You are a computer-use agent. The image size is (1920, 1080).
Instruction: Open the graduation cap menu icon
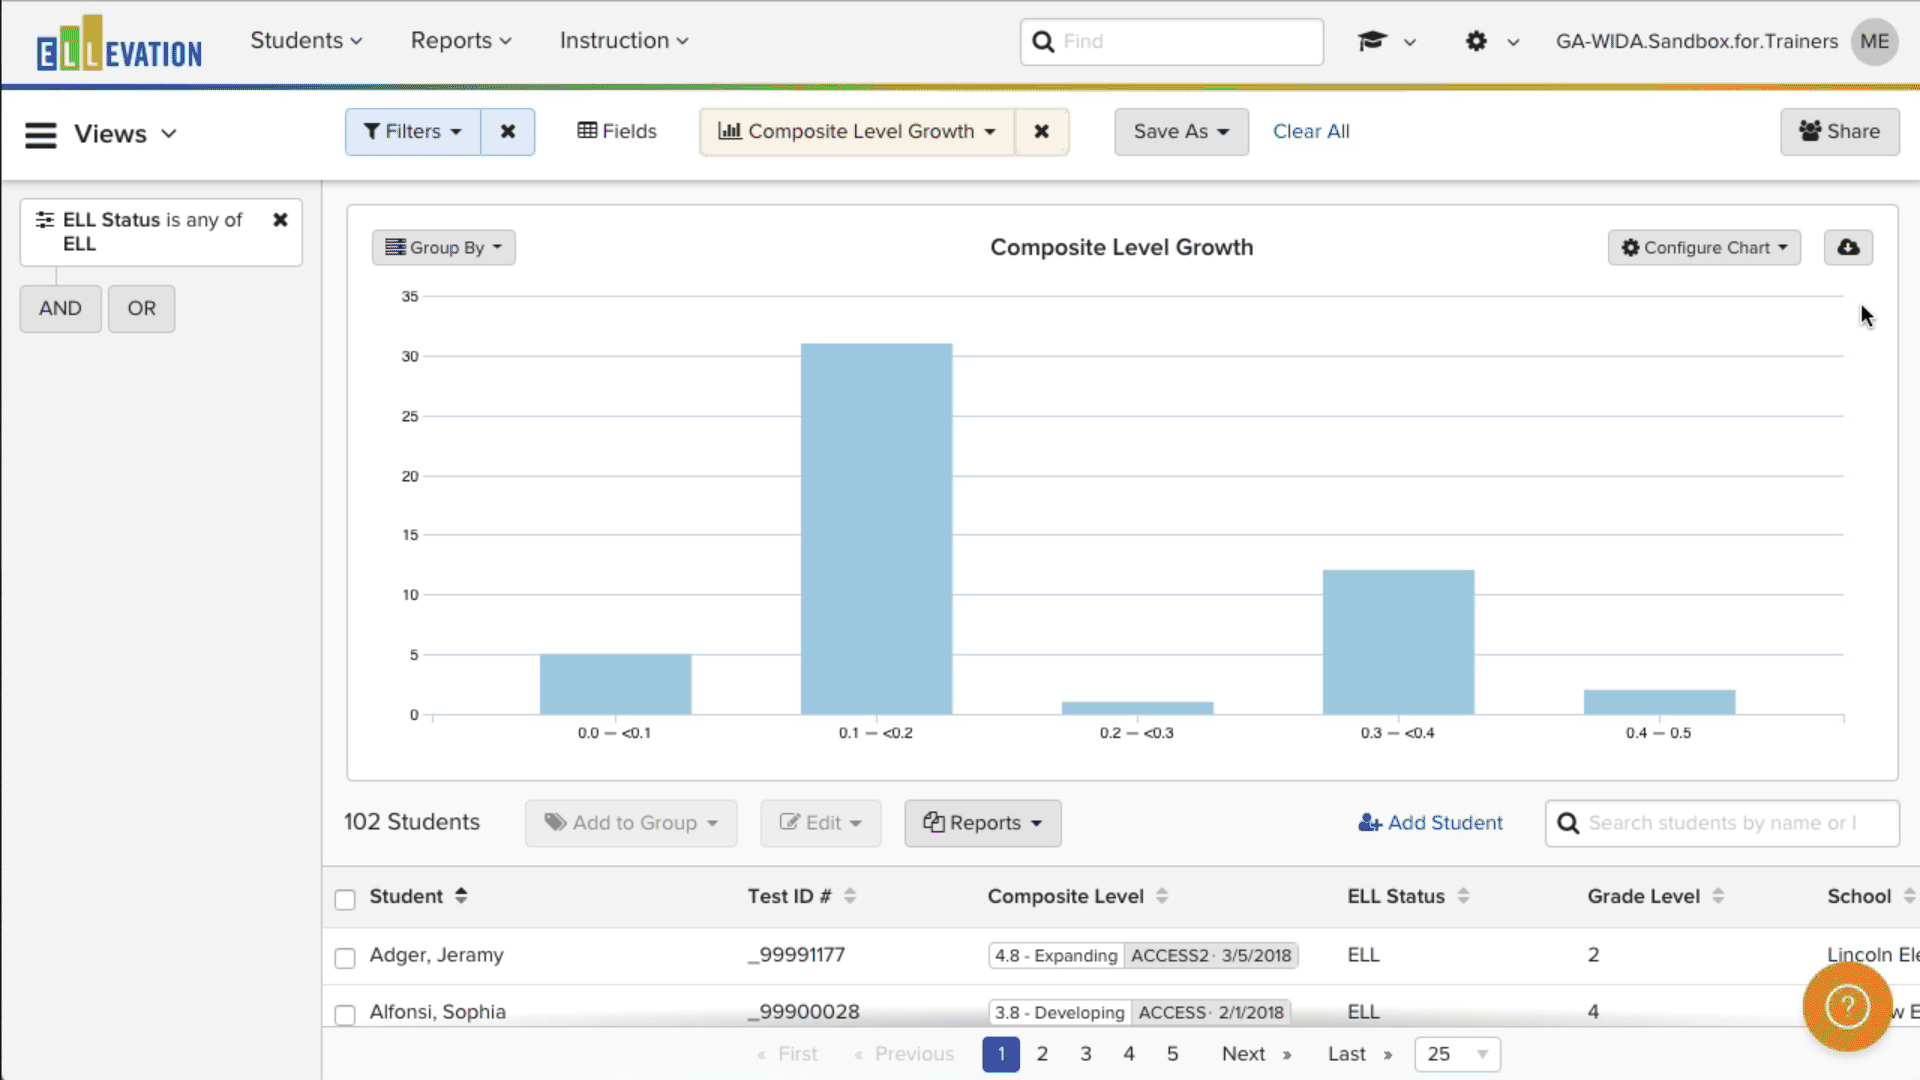(x=1372, y=41)
